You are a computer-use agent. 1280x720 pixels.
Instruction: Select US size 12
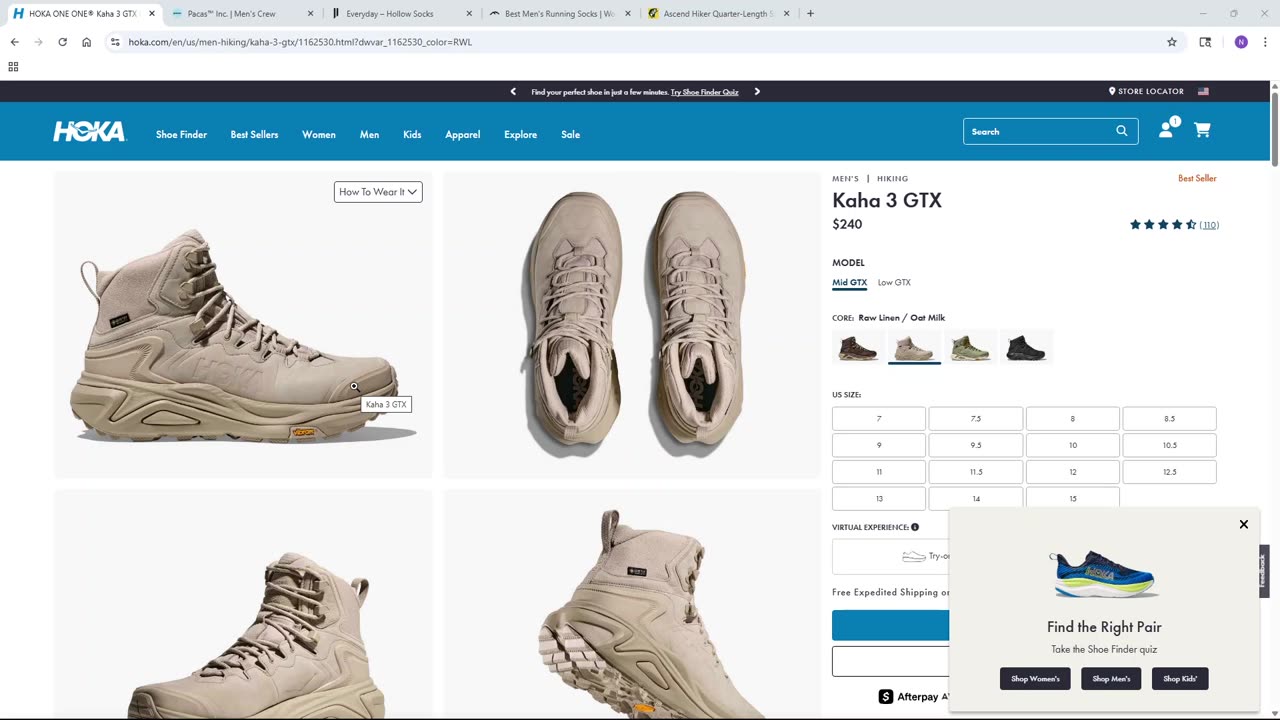(x=1073, y=472)
